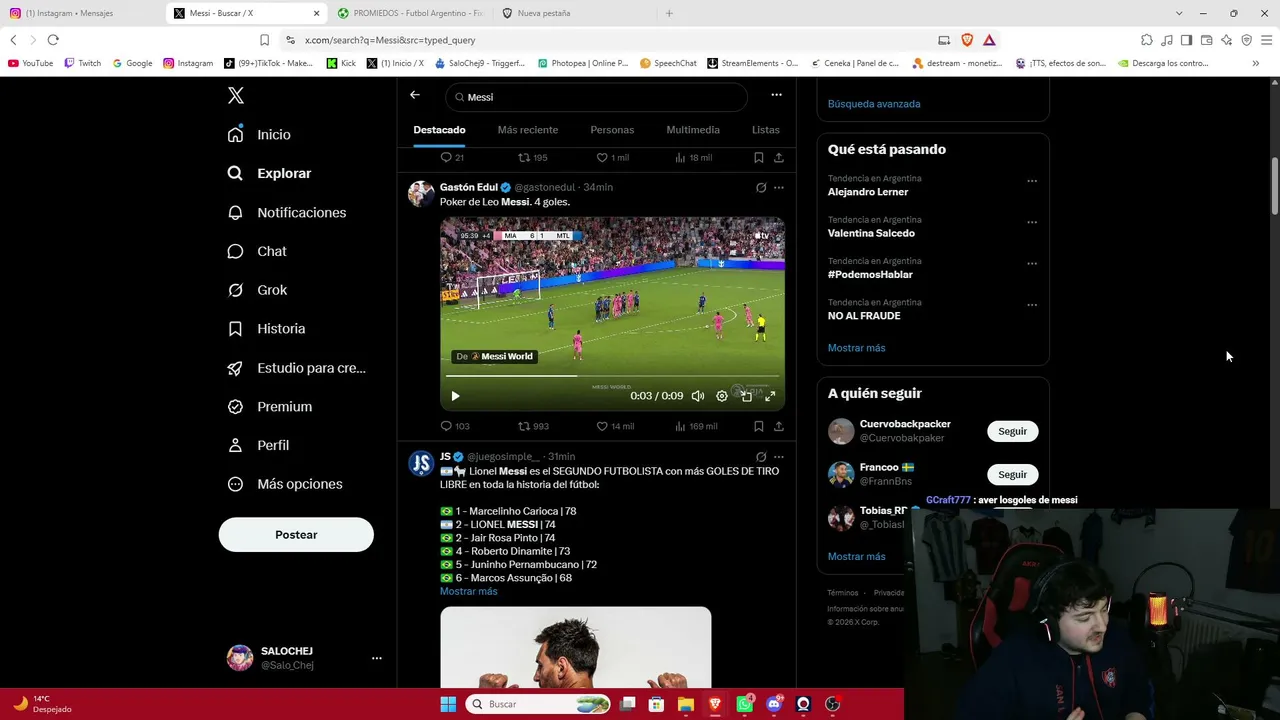Reply to Gastón Edul's post with 103 replies
Screen dimensions: 1280x720
[455, 426]
